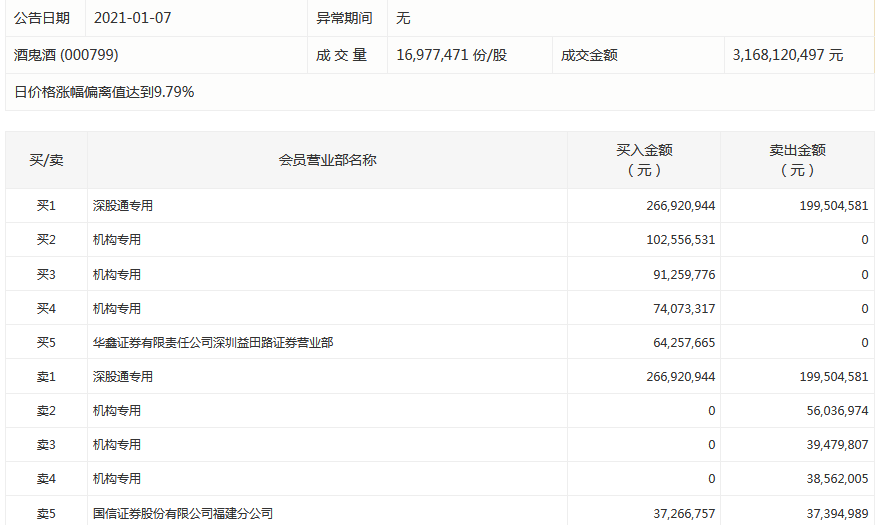
Task: Select the 成交量 value 16,977,471 份/股
Action: pos(451,55)
